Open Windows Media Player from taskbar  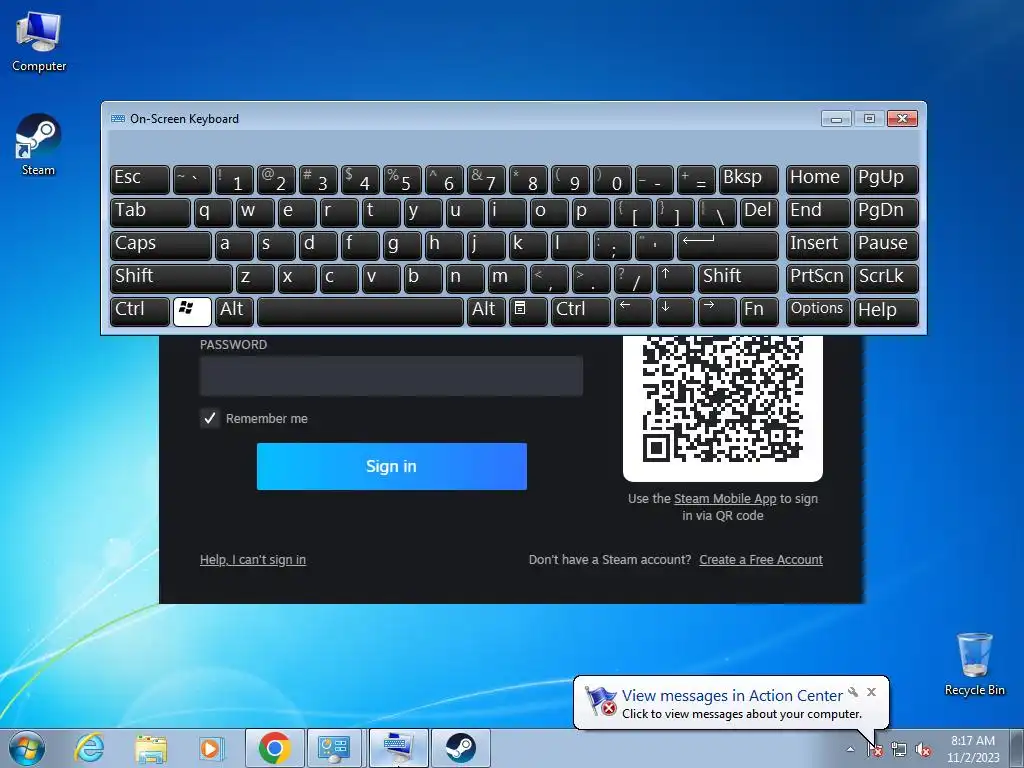212,748
